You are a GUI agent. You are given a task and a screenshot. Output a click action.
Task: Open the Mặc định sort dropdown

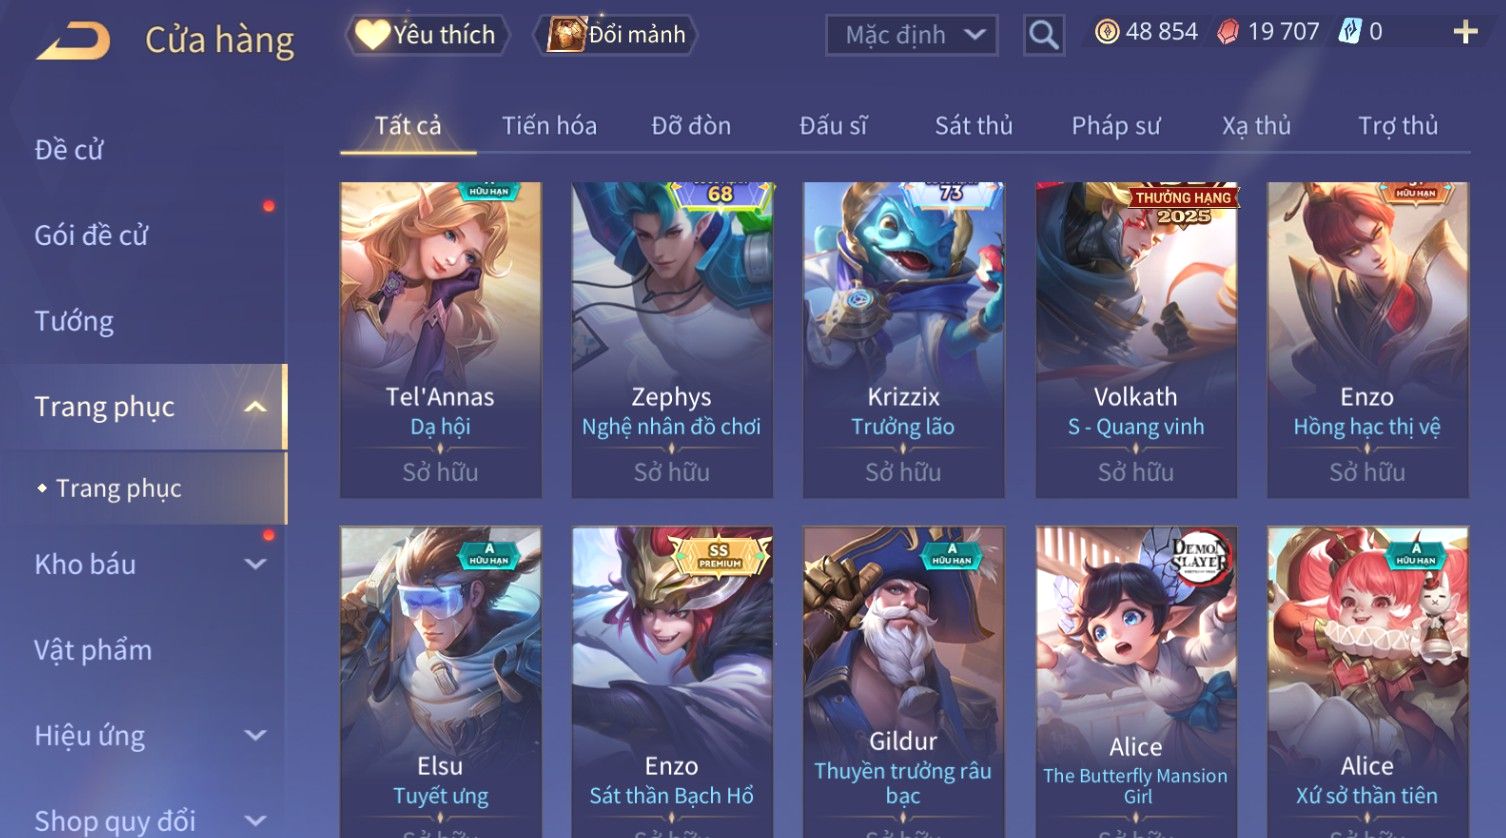click(x=911, y=35)
